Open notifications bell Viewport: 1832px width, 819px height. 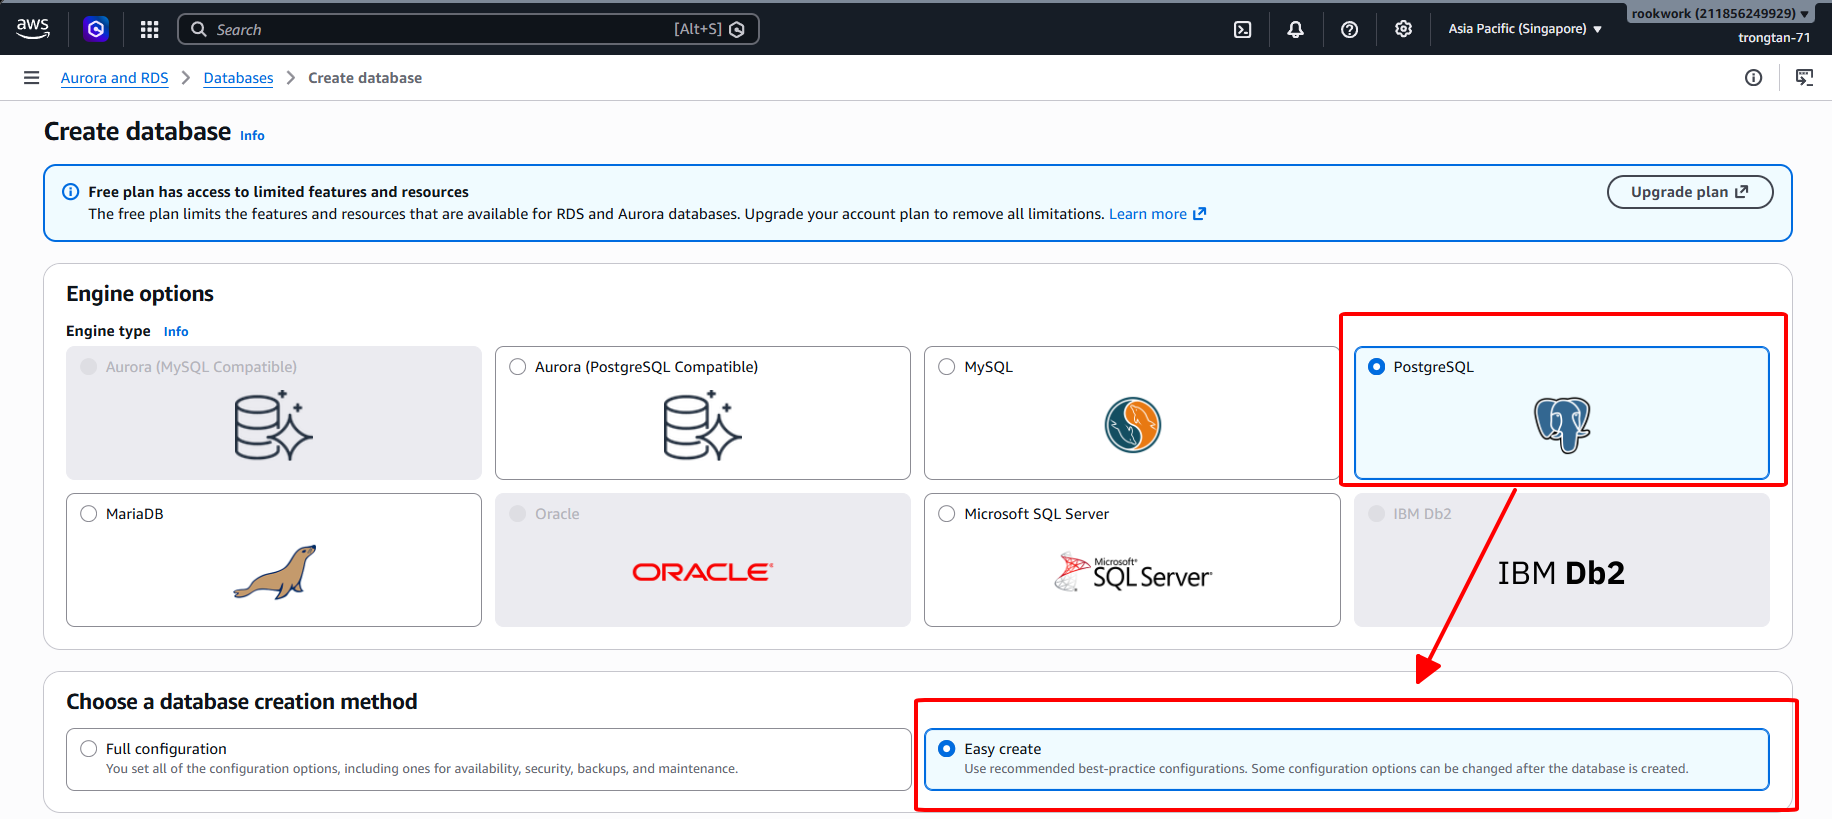(x=1295, y=29)
